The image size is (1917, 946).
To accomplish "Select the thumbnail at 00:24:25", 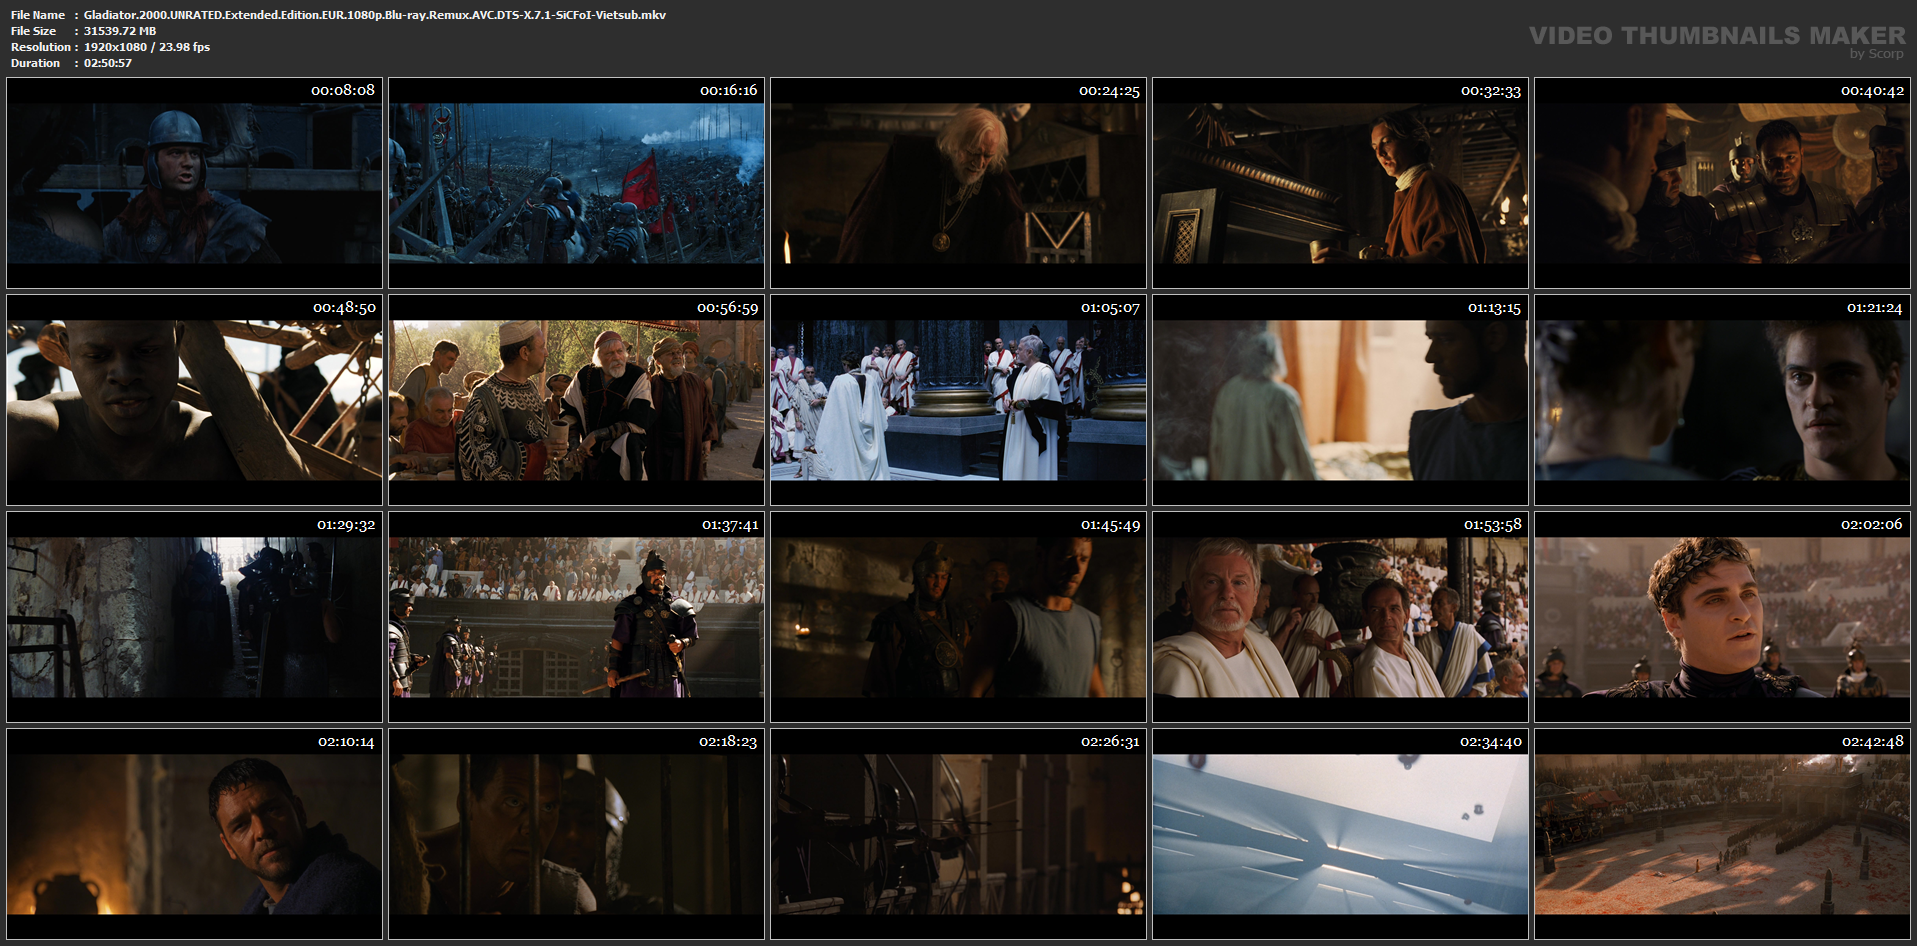I will 958,183.
